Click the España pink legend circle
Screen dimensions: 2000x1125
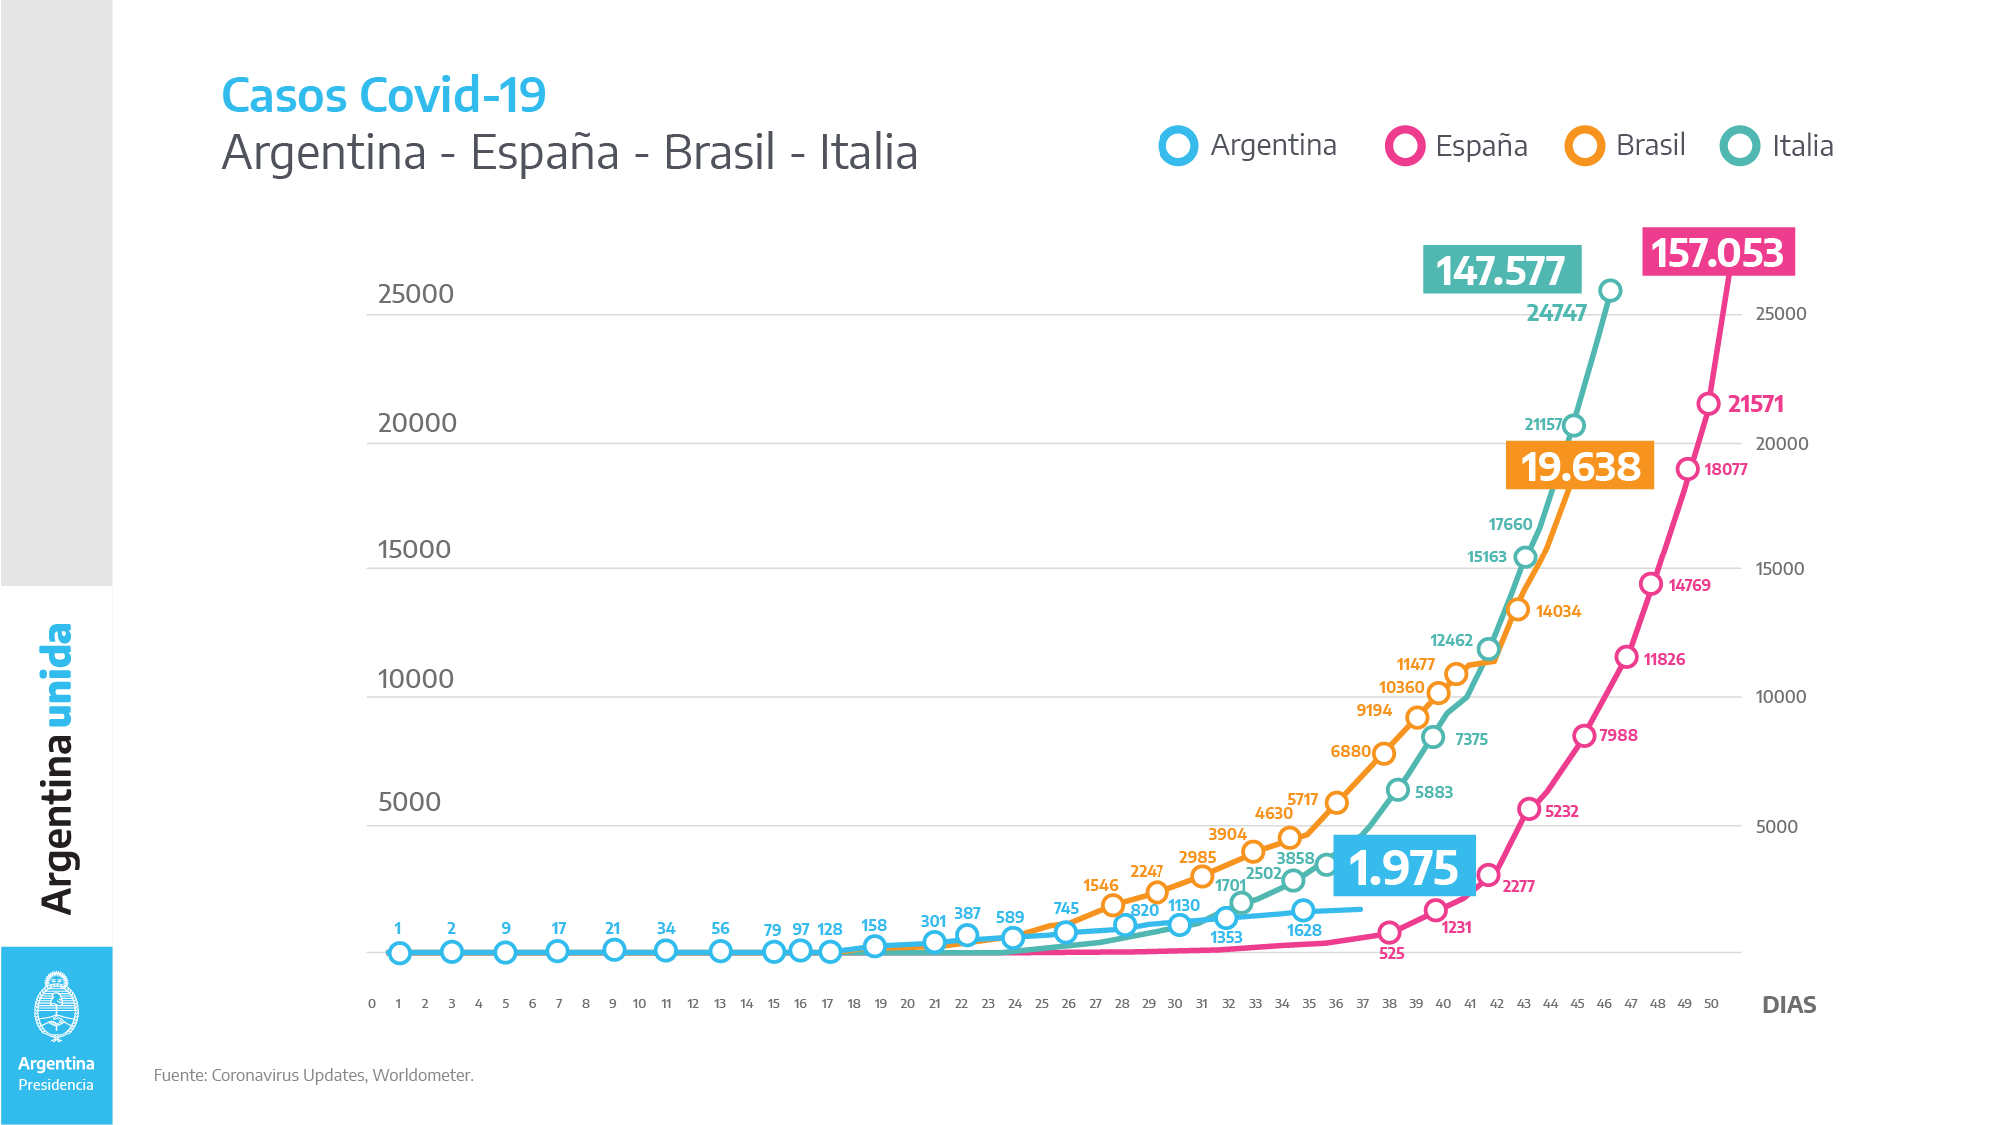point(1404,146)
